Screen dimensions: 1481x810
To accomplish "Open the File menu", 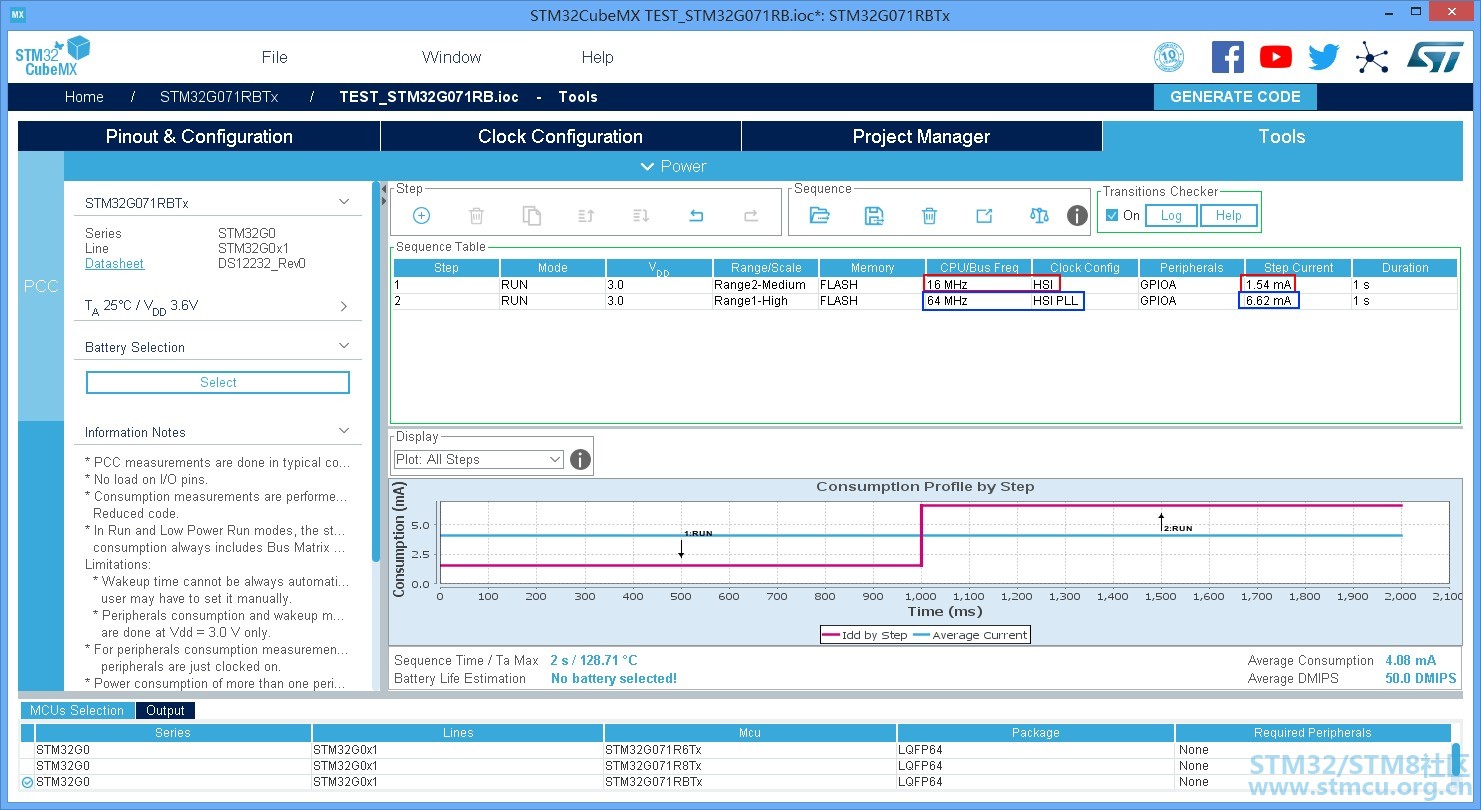I will point(274,57).
